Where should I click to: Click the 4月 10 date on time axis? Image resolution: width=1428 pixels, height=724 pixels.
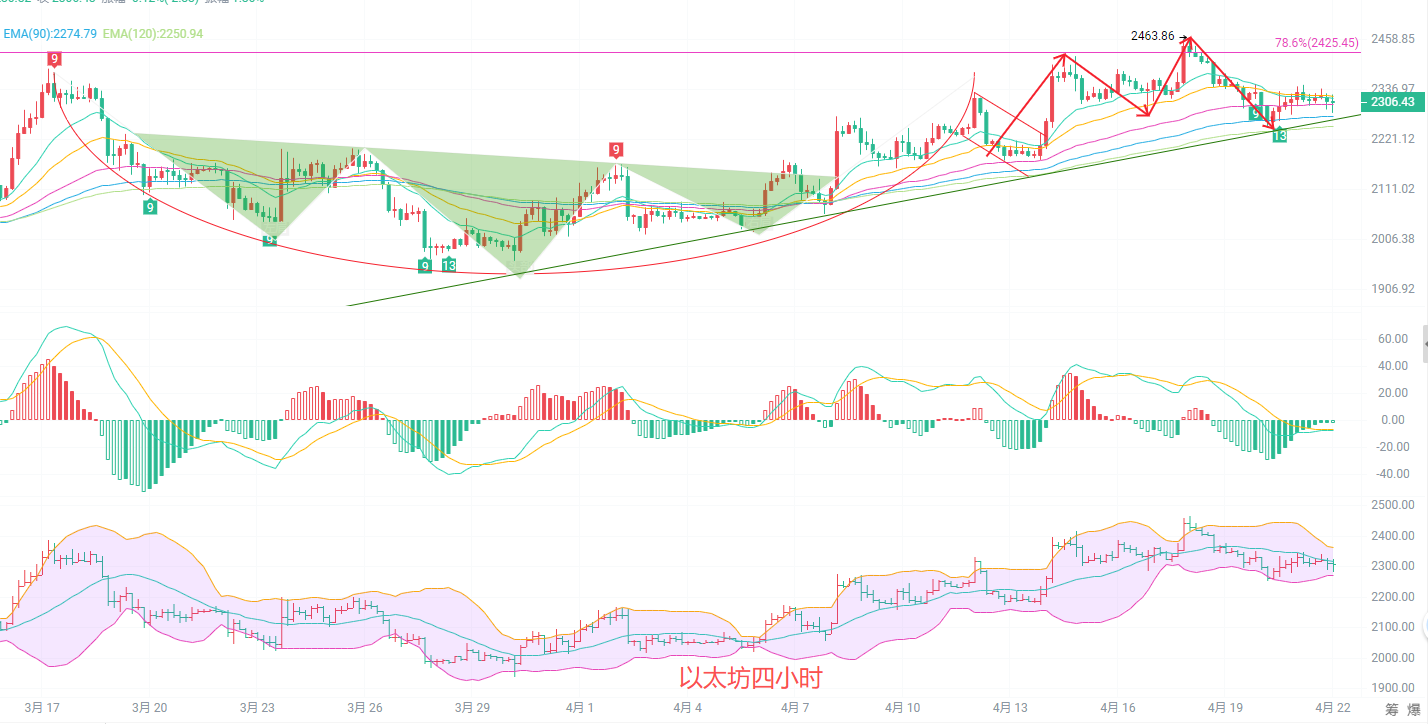click(902, 707)
